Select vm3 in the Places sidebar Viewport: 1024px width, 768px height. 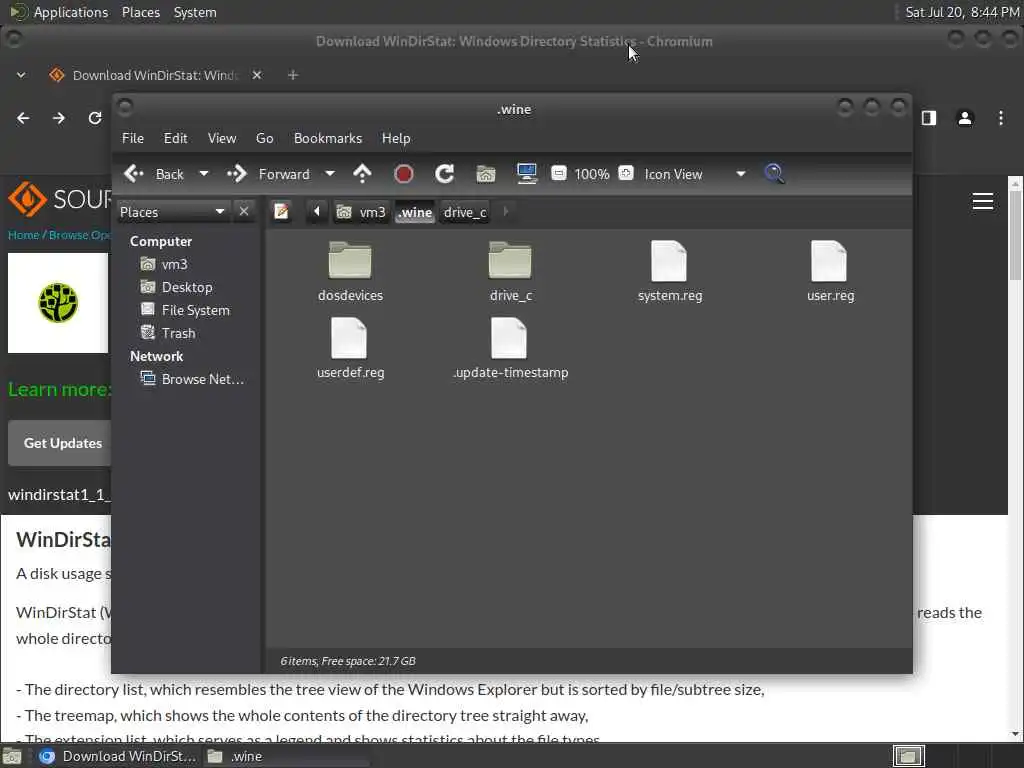[x=165, y=264]
